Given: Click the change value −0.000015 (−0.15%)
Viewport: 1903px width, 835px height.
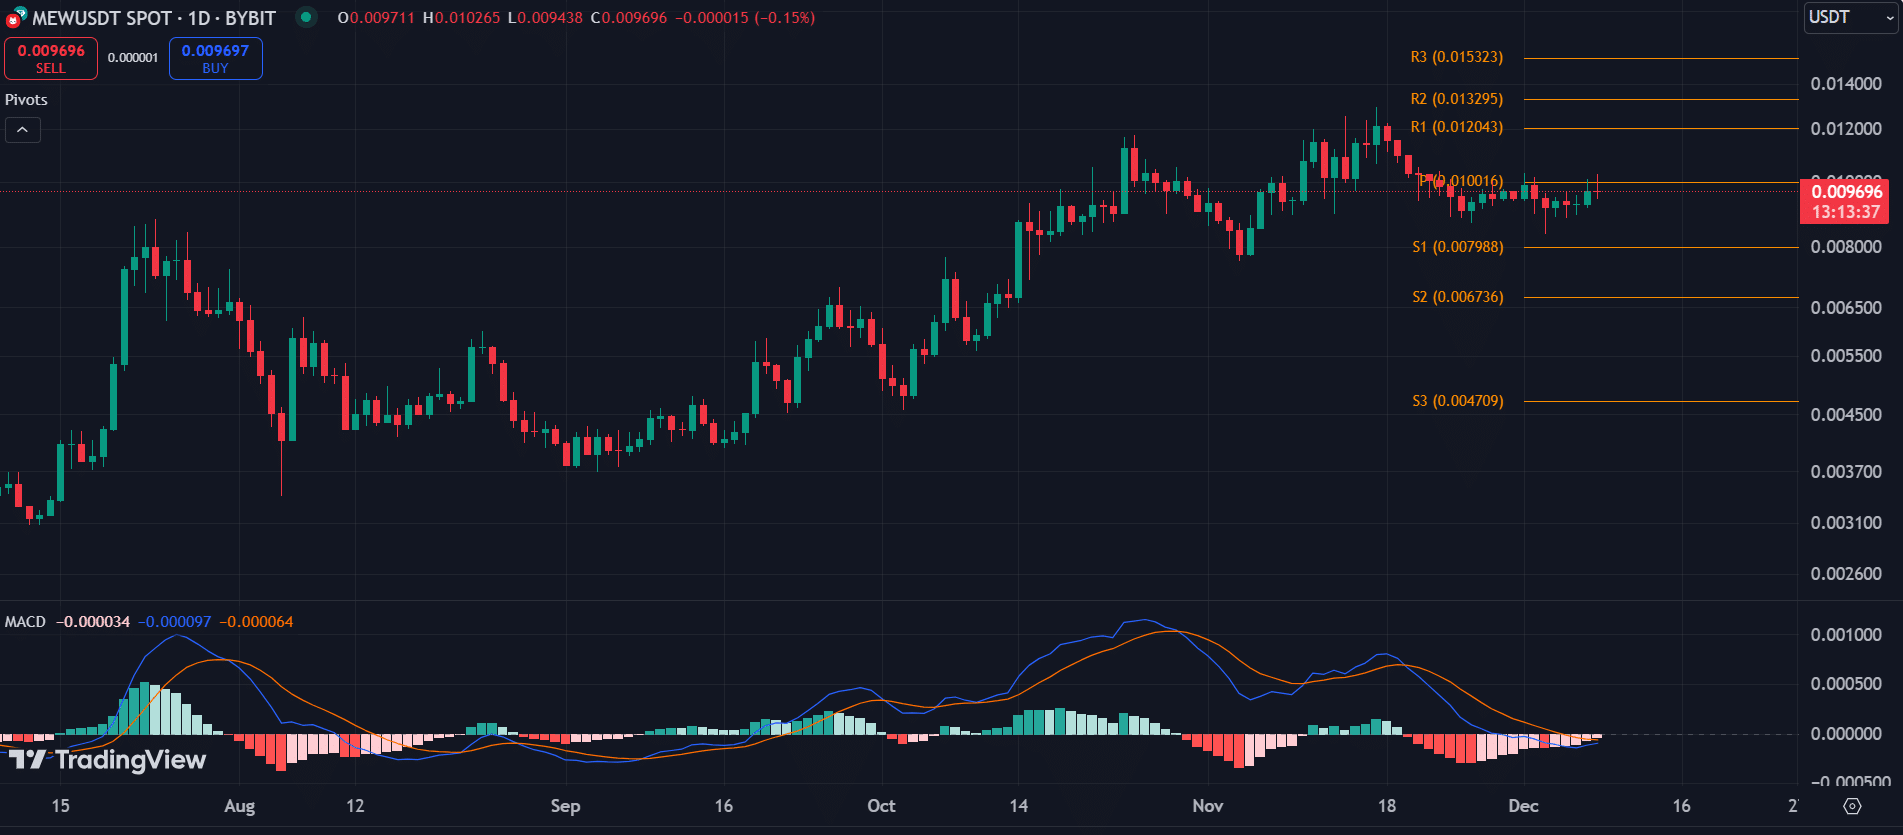Looking at the screenshot, I should [745, 18].
